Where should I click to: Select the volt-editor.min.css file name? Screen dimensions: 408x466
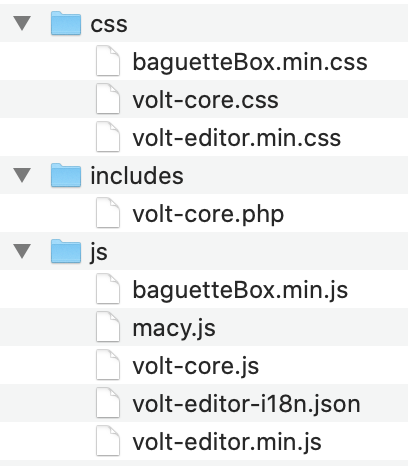click(x=237, y=138)
